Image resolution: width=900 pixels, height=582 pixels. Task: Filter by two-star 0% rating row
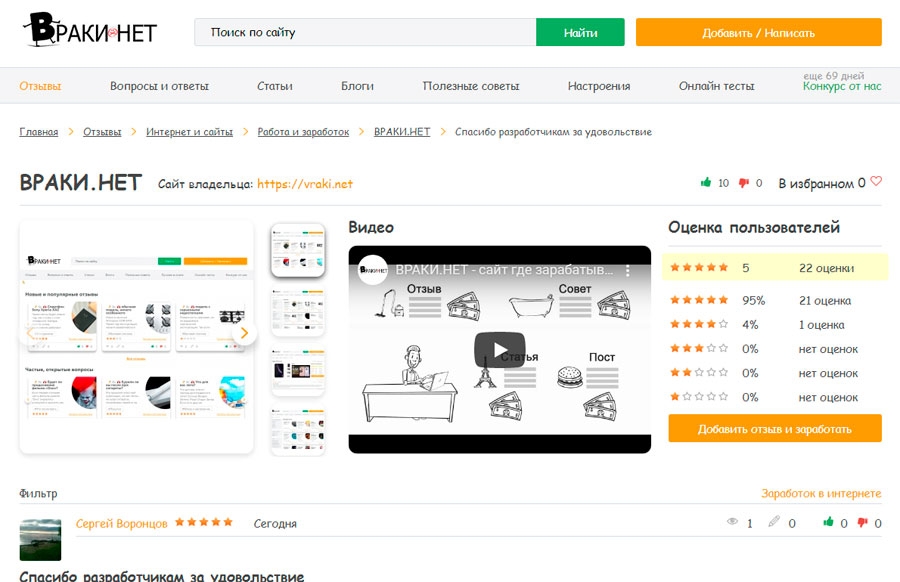click(x=775, y=373)
